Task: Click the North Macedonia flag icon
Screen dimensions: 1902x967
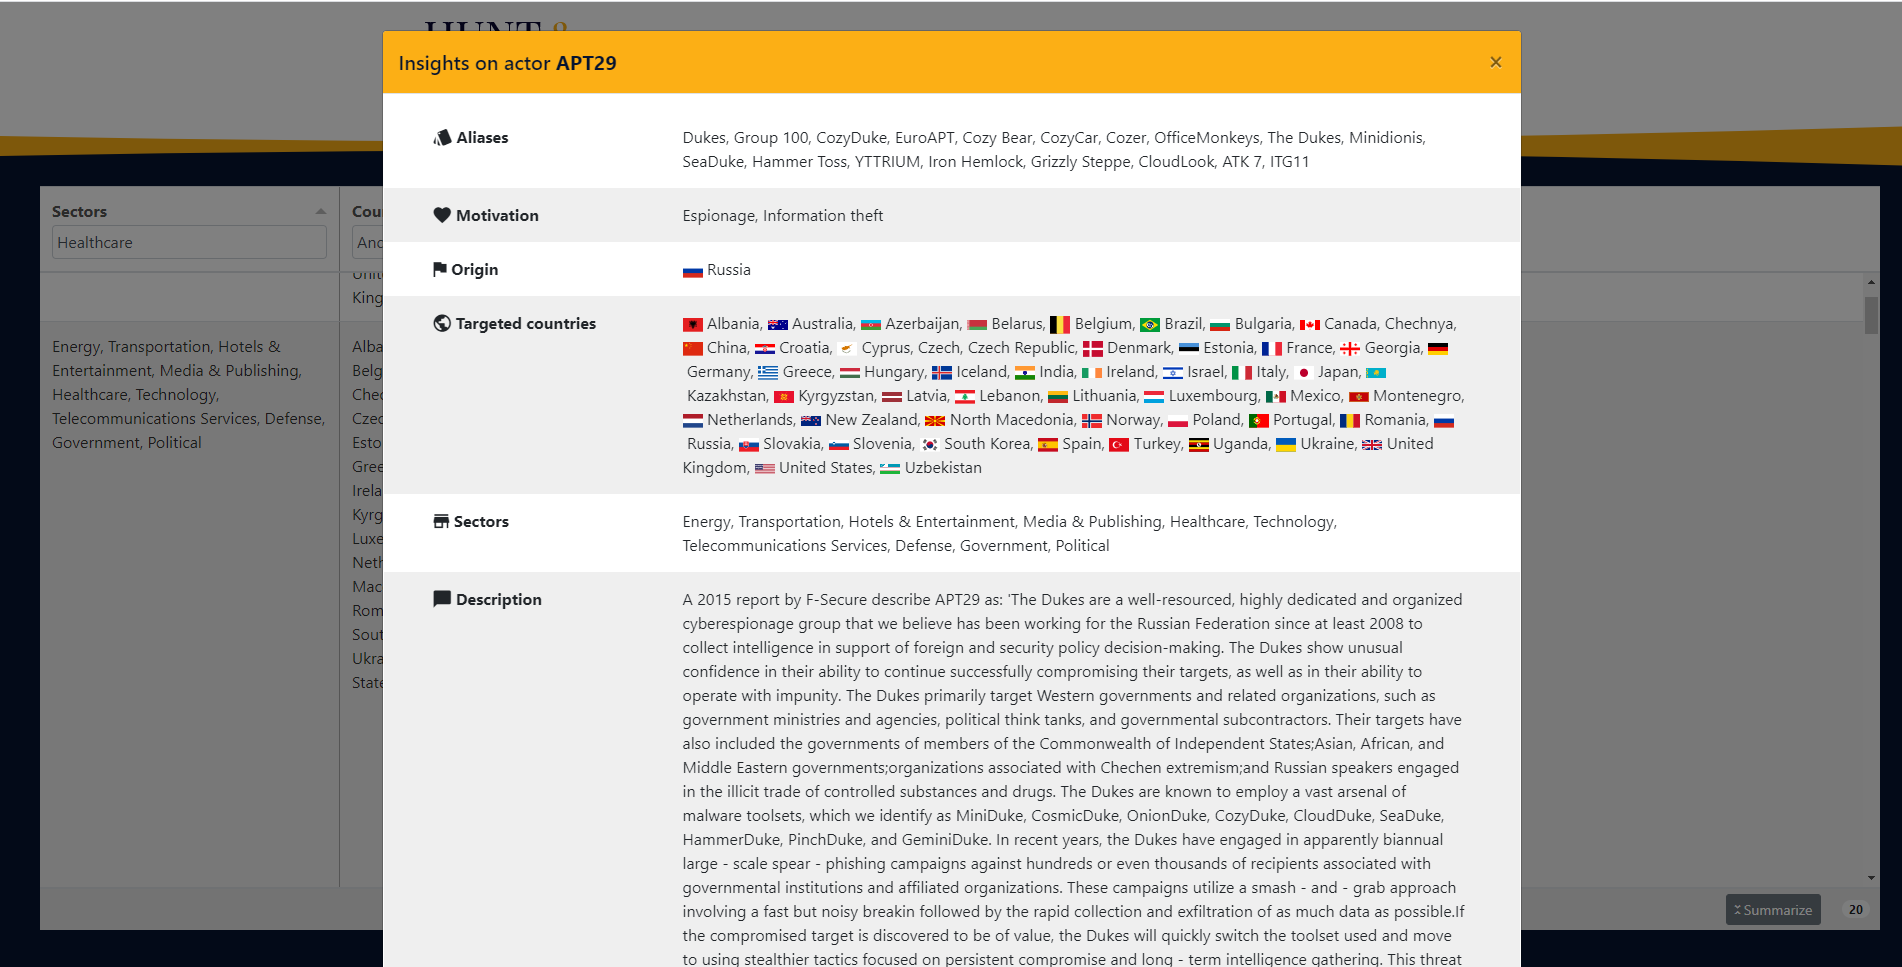Action: (x=935, y=421)
